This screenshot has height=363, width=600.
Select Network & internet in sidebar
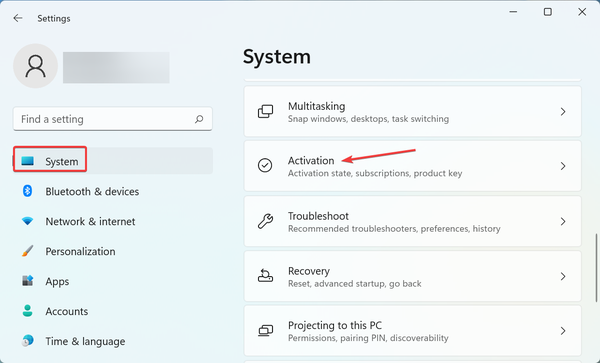(x=90, y=221)
